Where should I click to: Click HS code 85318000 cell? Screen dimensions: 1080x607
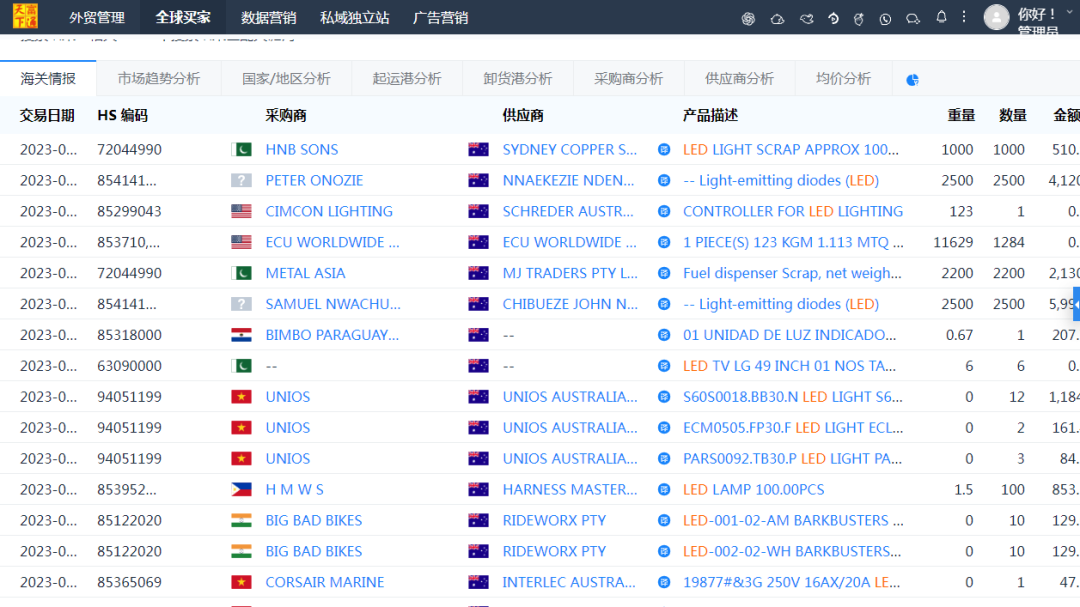[x=129, y=335]
